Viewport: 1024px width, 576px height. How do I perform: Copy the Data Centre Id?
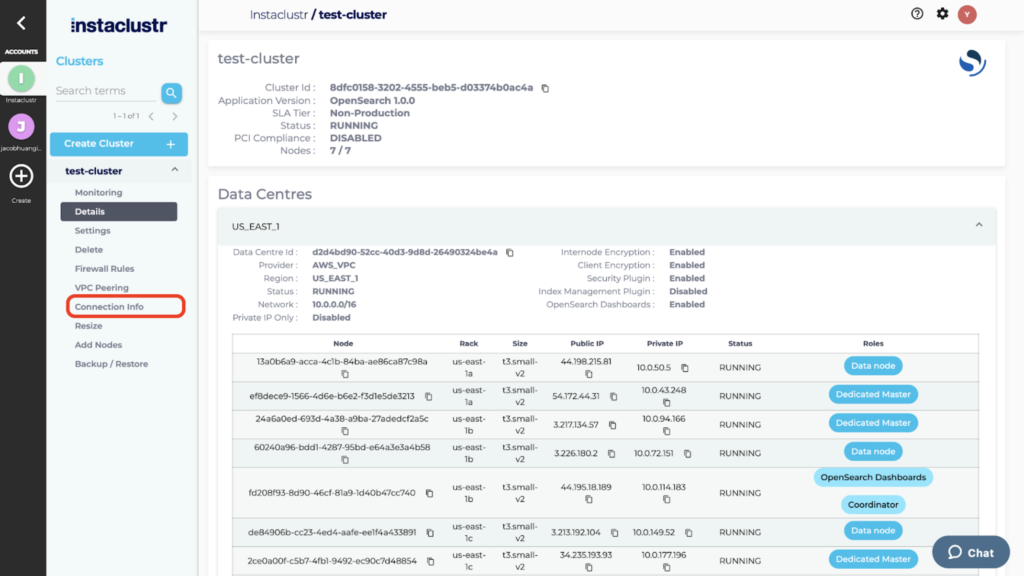coord(509,253)
